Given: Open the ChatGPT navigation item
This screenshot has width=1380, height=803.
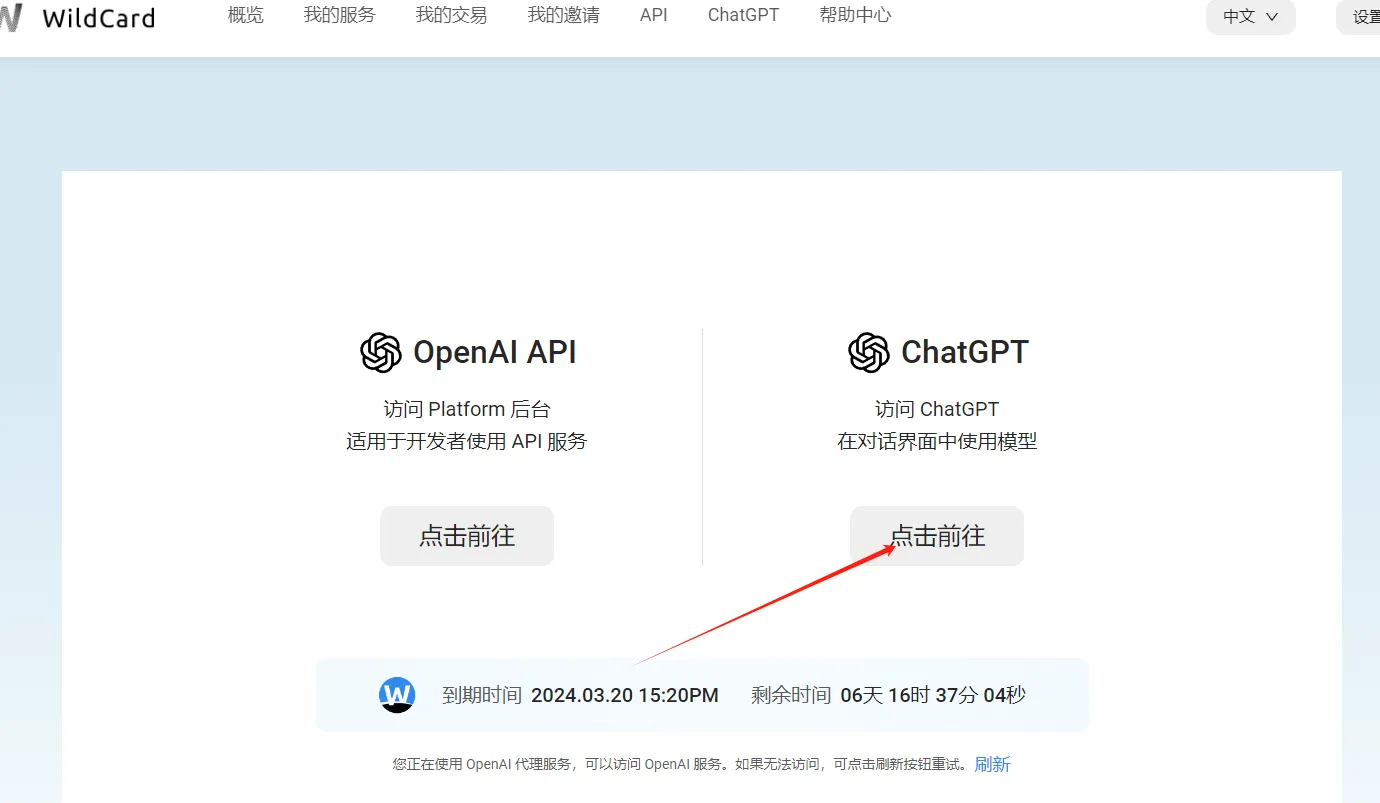Looking at the screenshot, I should (743, 15).
